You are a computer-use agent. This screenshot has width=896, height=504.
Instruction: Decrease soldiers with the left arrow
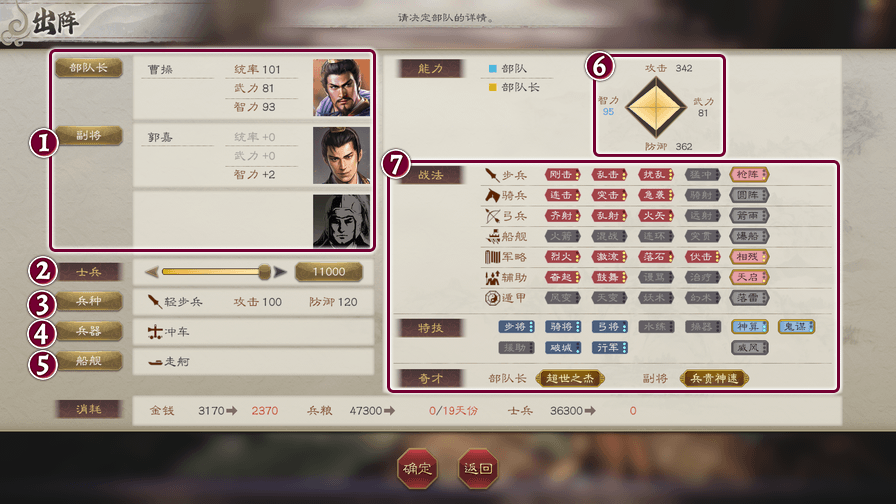pyautogui.click(x=151, y=272)
